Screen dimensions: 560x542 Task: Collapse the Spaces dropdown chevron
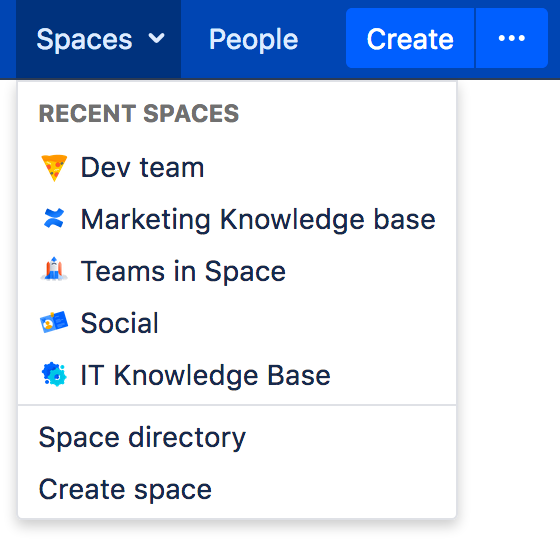click(156, 37)
